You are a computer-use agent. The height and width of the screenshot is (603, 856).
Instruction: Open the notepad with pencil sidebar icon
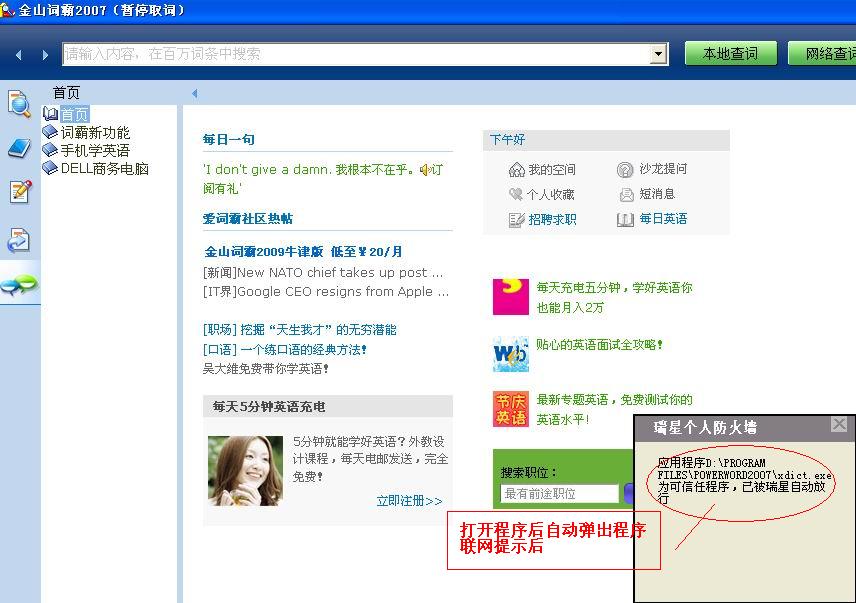pos(20,192)
